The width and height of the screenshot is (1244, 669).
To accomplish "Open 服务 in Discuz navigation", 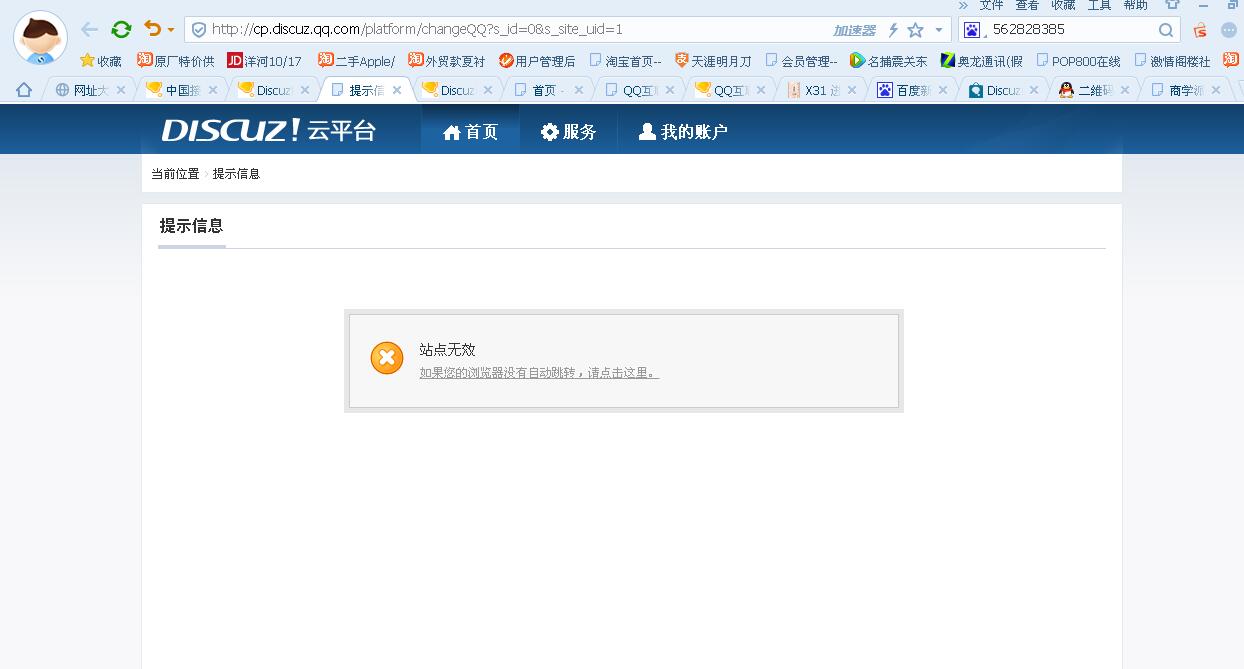I will click(x=568, y=131).
